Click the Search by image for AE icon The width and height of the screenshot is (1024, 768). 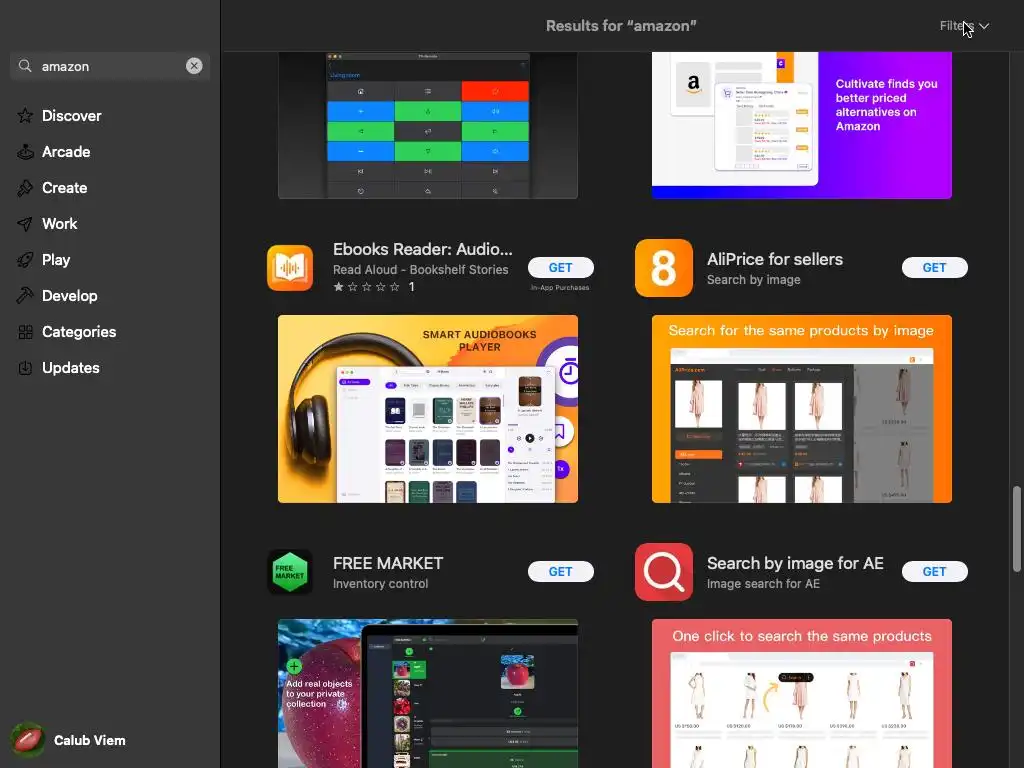(x=664, y=572)
